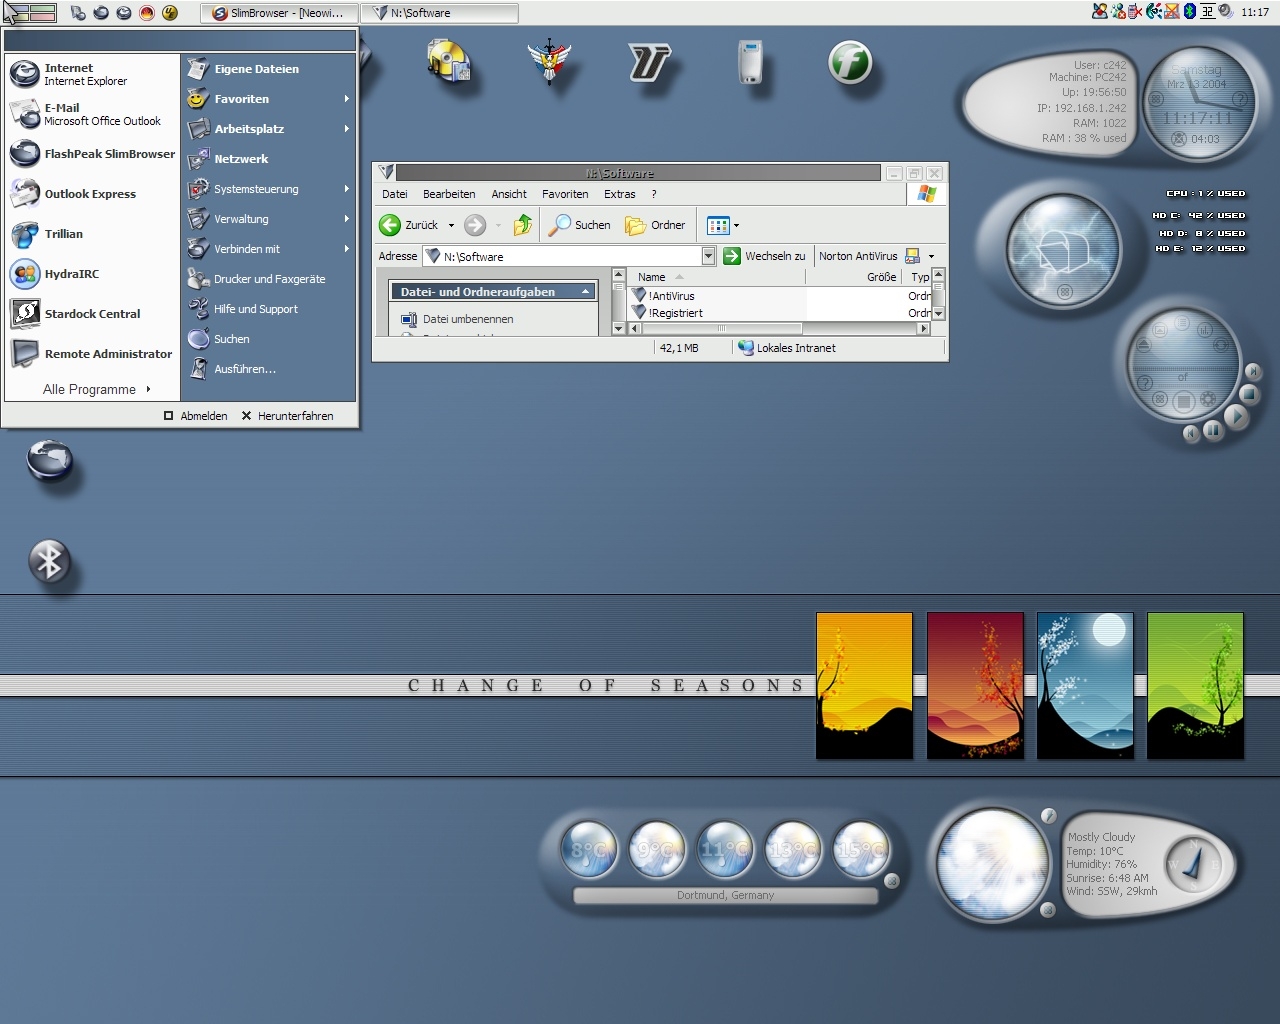This screenshot has width=1280, height=1024.
Task: Choose Suchen in the start menu
Action: click(268, 339)
